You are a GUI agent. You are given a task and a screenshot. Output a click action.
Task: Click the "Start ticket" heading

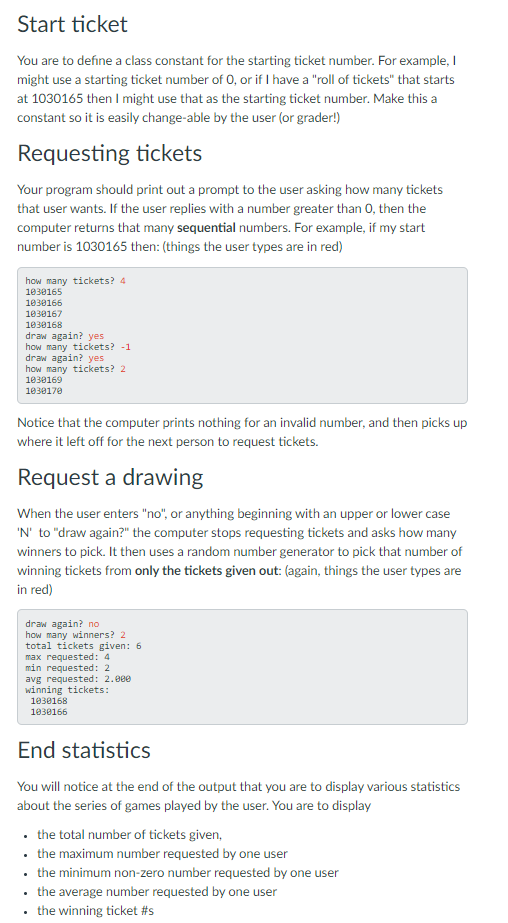tap(72, 24)
